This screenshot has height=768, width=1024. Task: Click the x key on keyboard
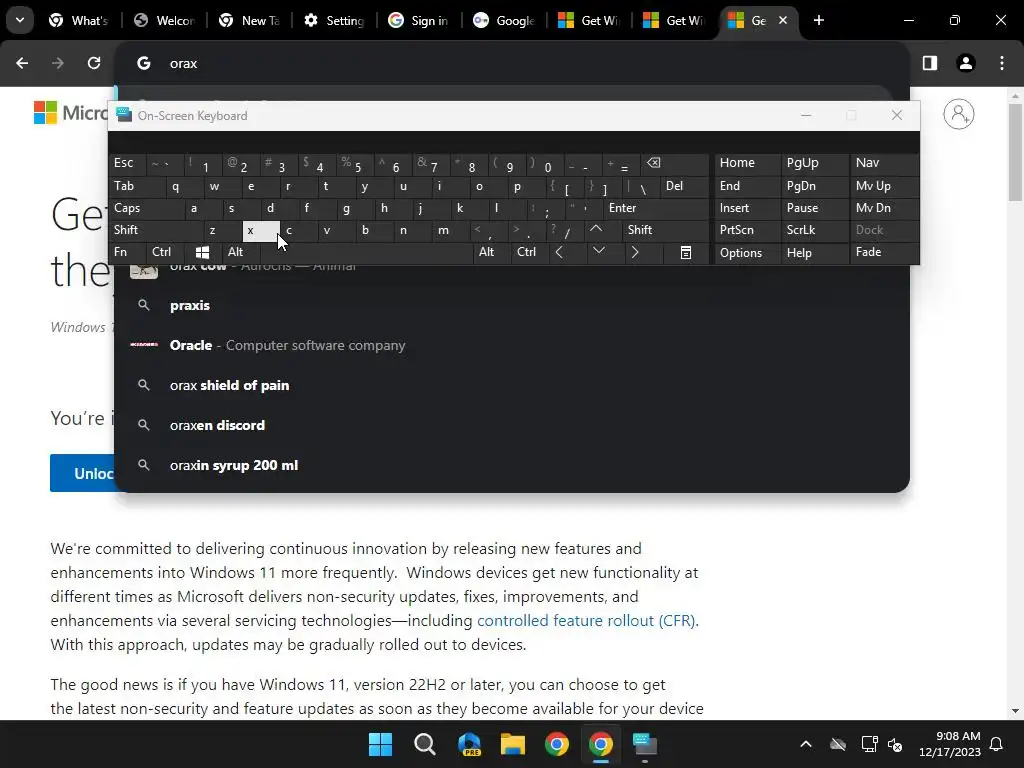tap(261, 231)
